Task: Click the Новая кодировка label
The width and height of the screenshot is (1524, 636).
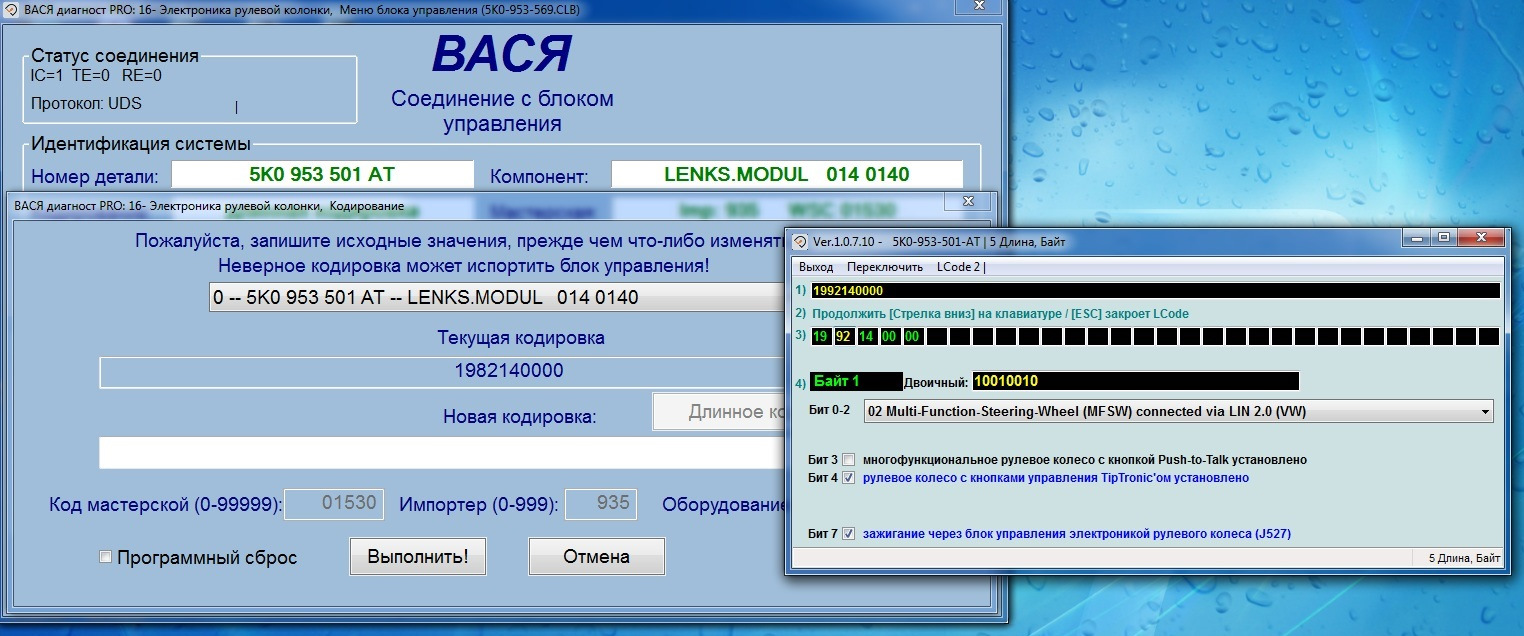Action: 519,416
